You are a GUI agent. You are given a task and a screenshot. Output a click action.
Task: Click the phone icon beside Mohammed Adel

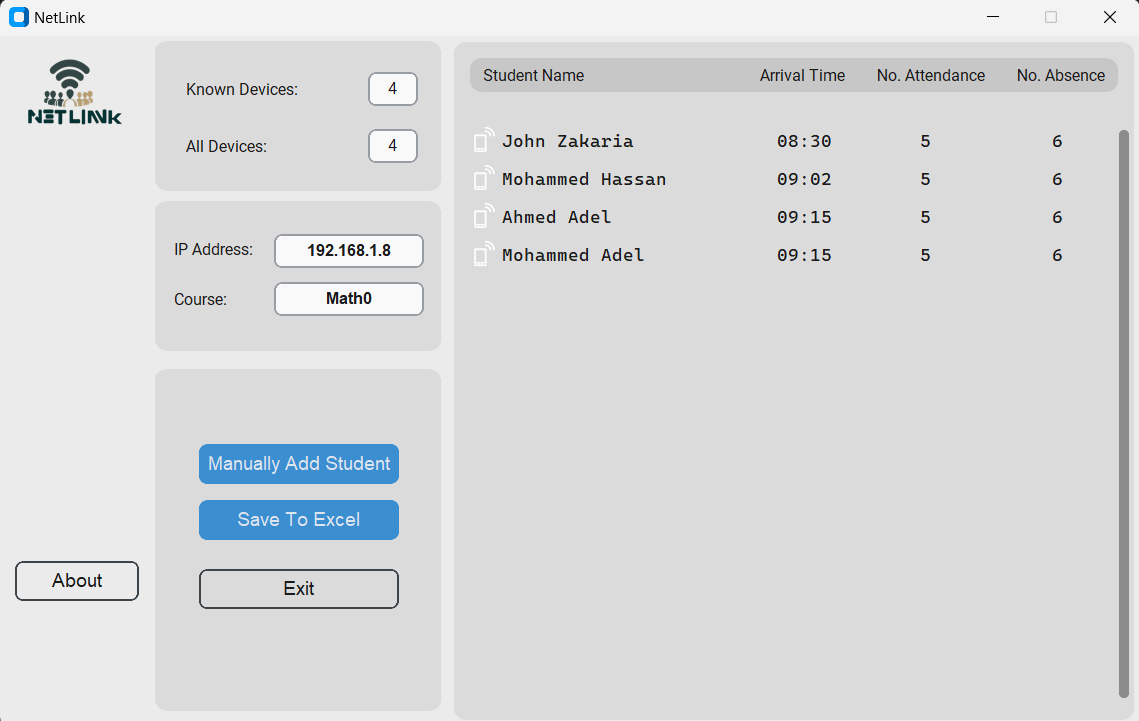click(483, 255)
